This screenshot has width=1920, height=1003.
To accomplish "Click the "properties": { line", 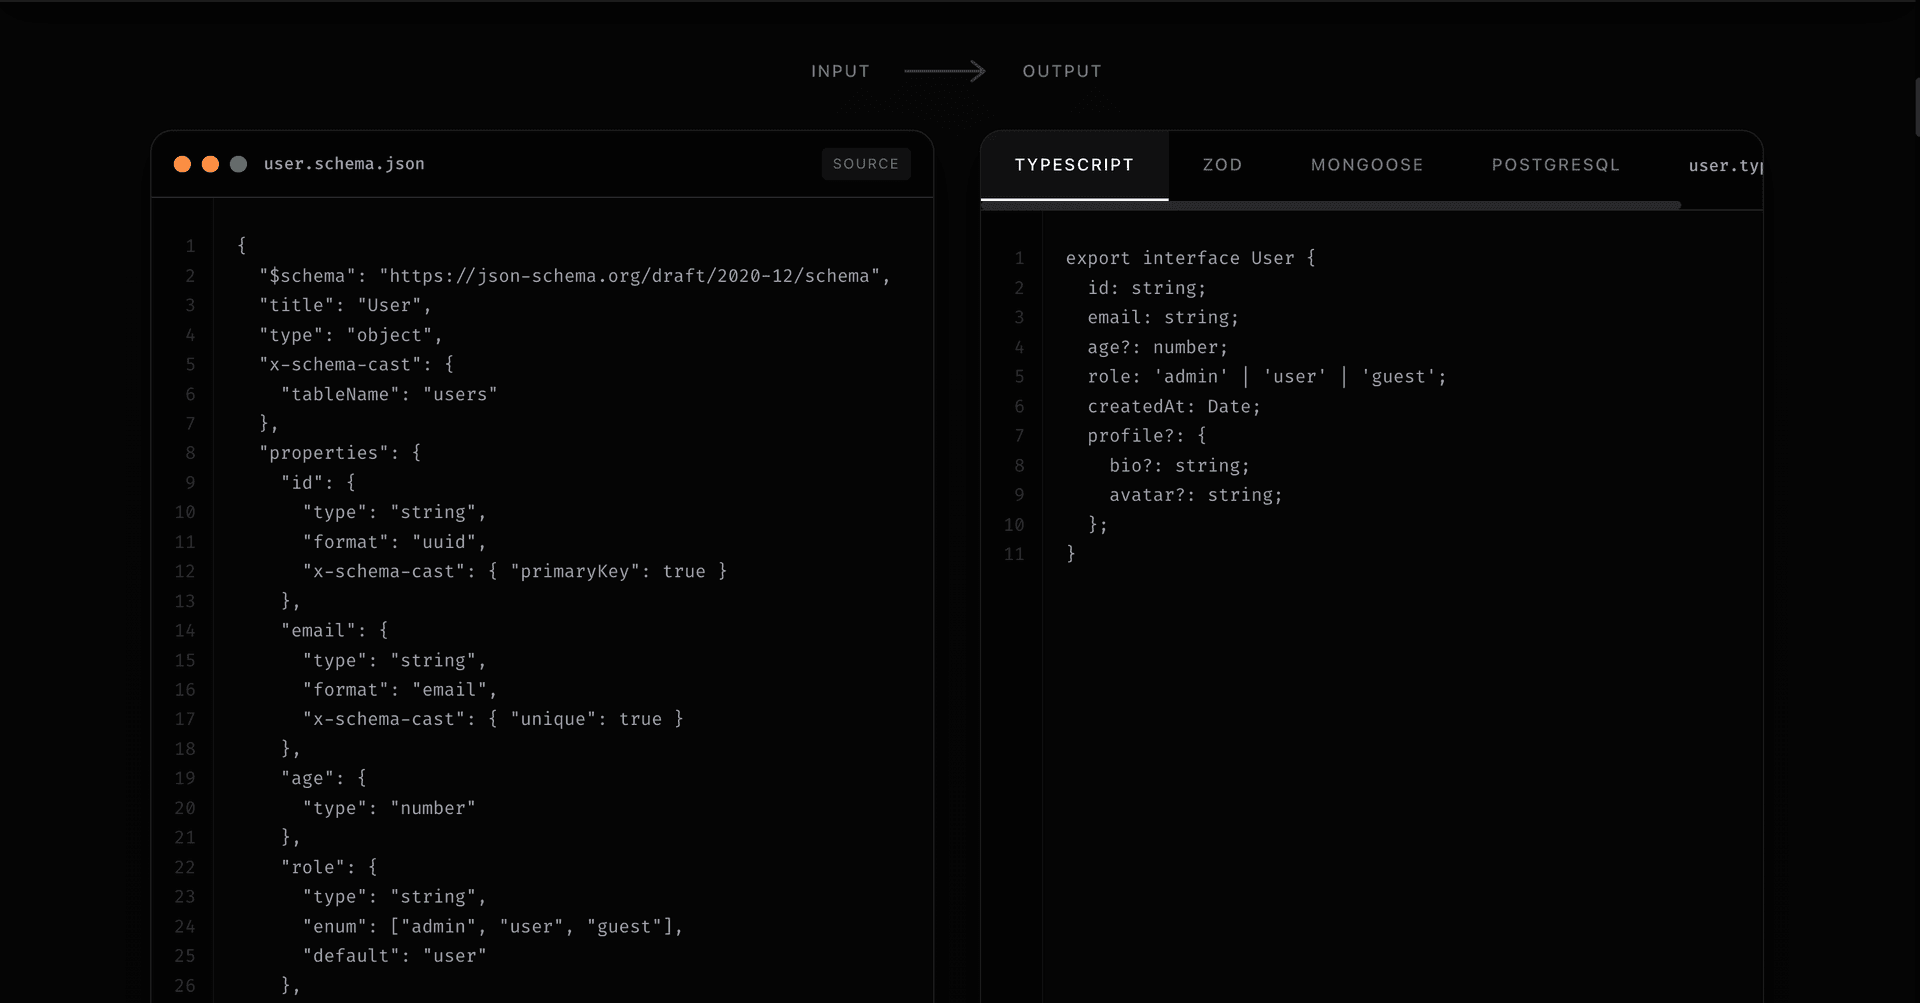I will [340, 453].
